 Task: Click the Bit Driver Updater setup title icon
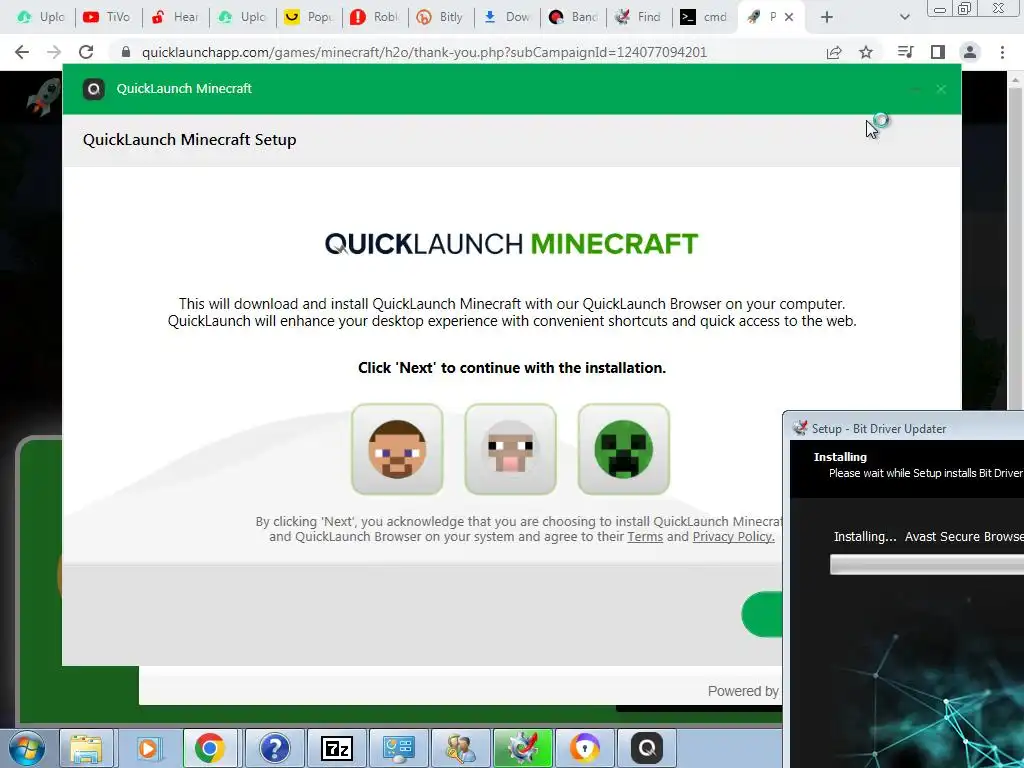[x=800, y=428]
